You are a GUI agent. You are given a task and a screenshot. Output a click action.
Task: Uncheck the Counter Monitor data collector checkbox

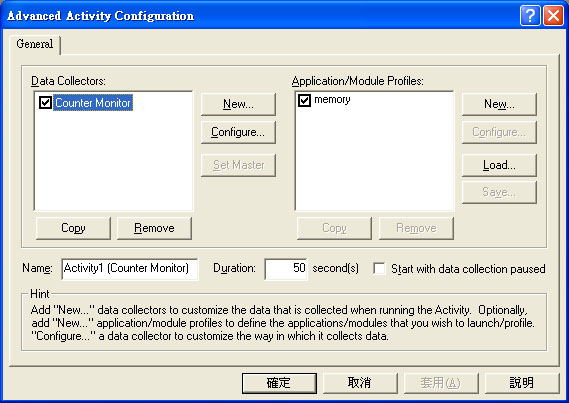[45, 103]
